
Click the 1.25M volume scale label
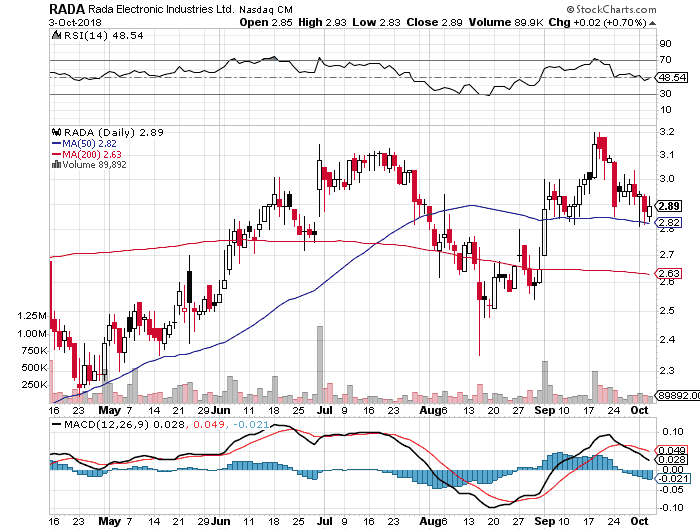(32, 316)
